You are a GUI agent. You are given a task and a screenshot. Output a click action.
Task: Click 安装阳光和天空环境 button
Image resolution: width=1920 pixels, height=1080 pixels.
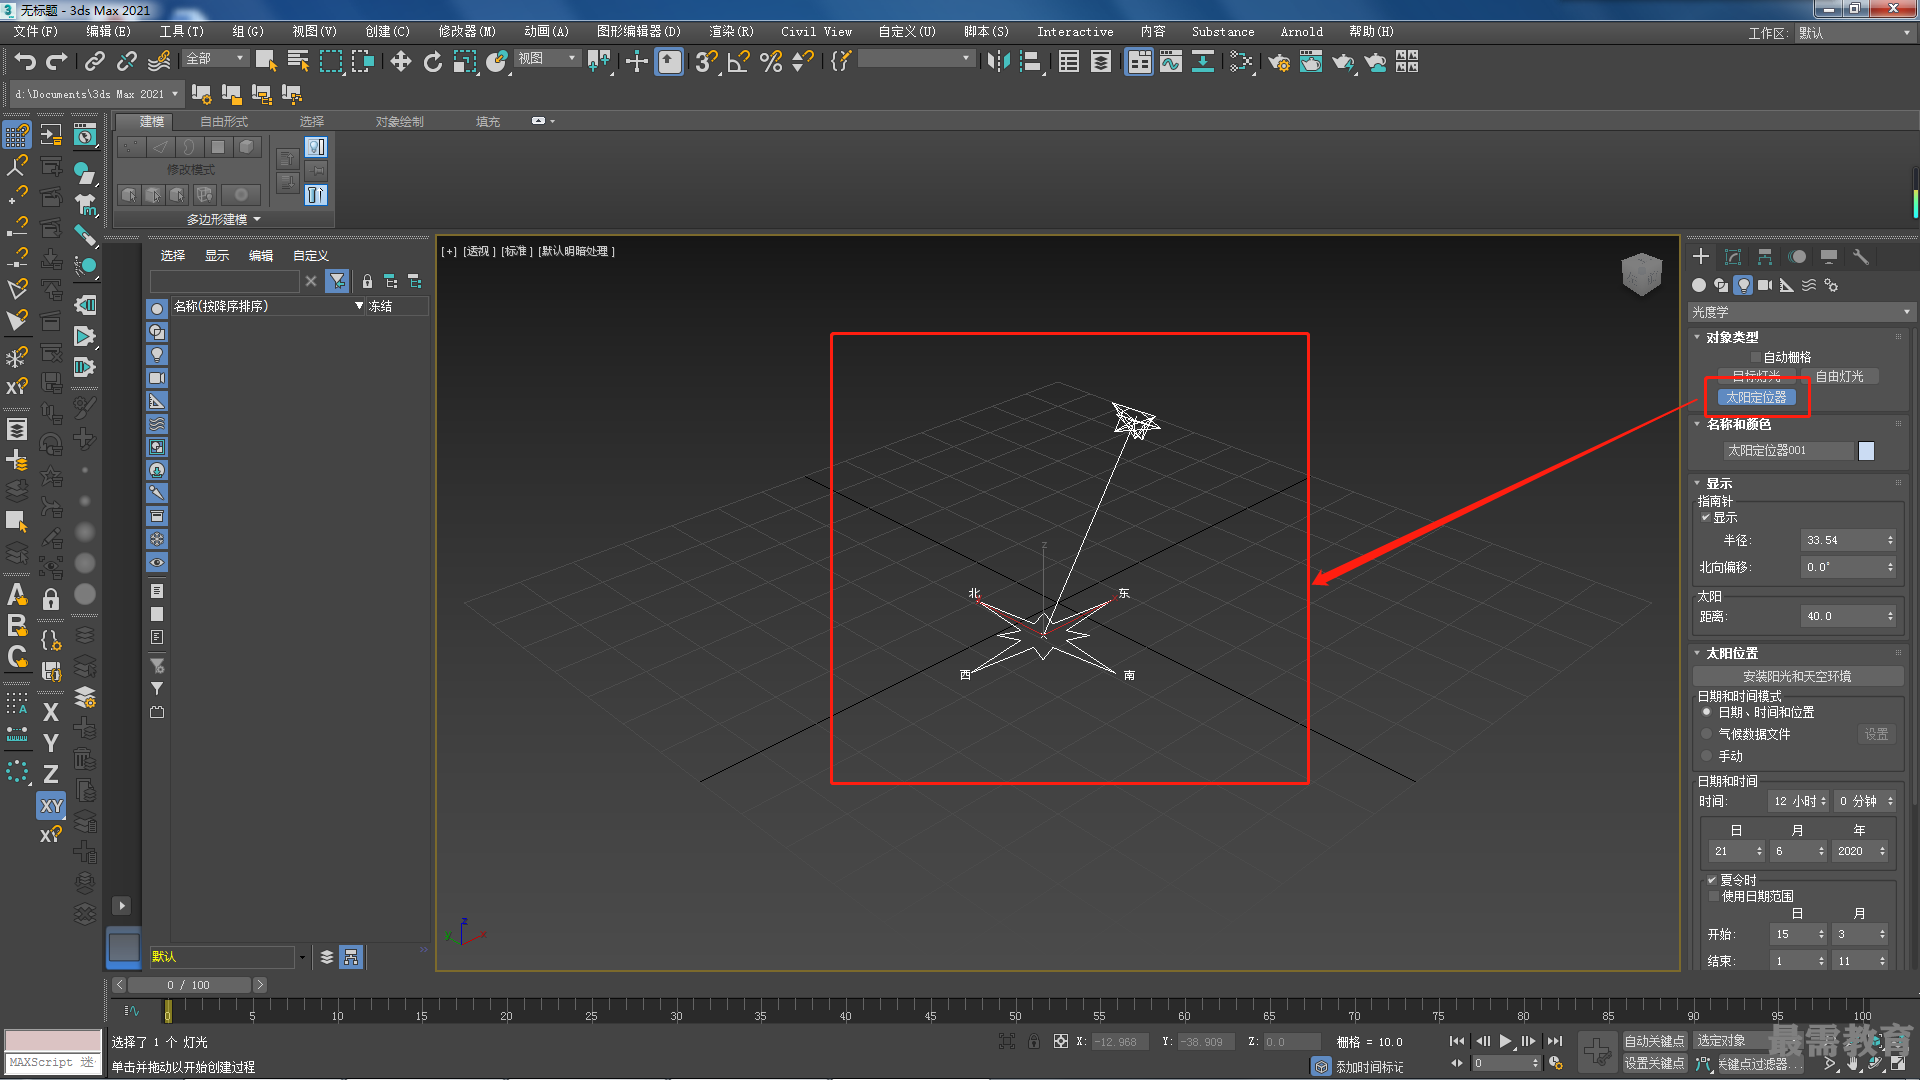pos(1797,676)
